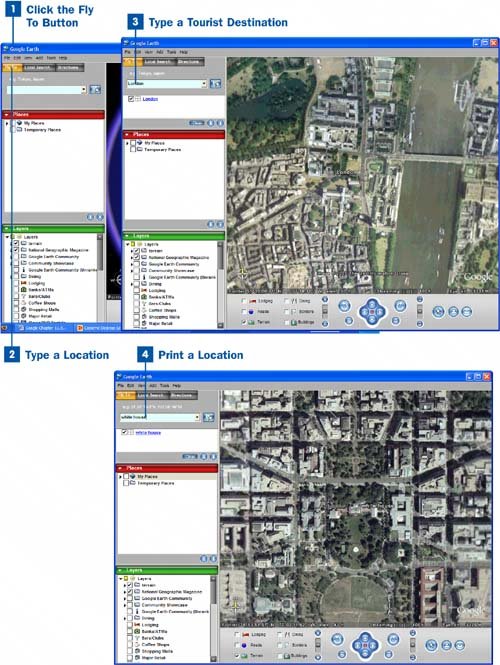Switch to the Directions tab in the White House window
The height and width of the screenshot is (665, 500).
click(x=183, y=395)
